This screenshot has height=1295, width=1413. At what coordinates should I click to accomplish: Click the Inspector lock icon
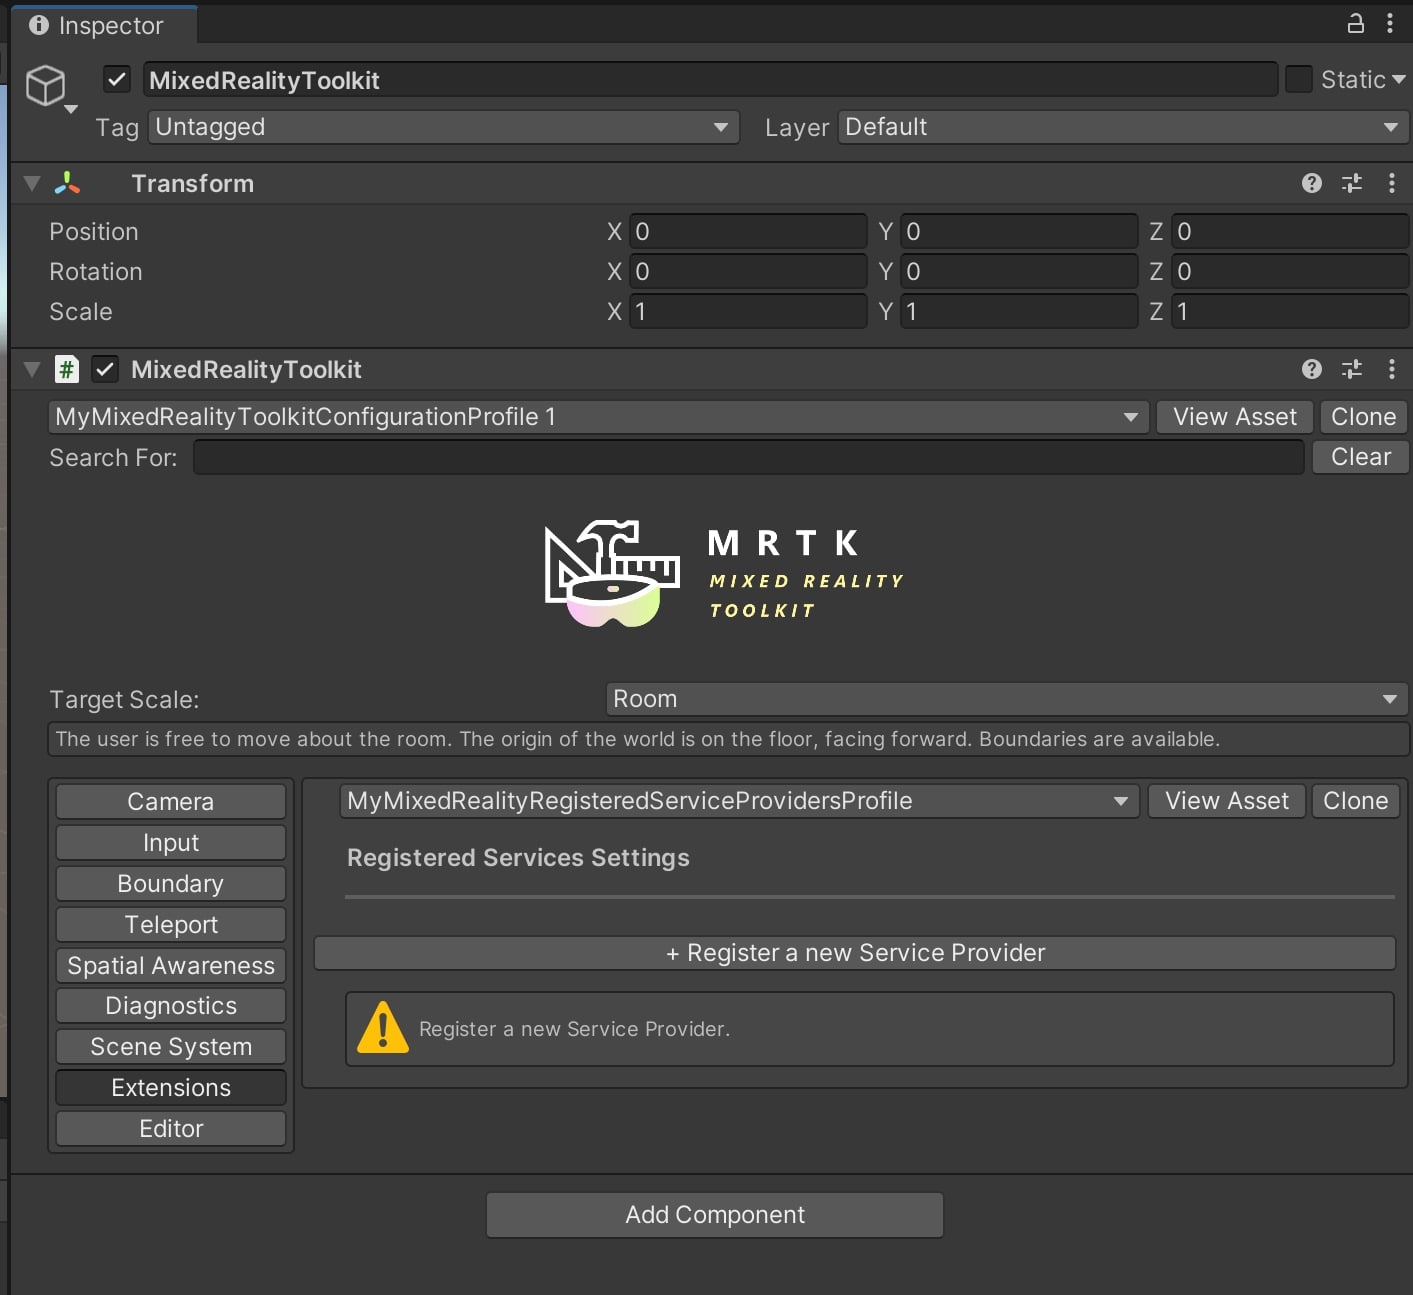(x=1355, y=23)
